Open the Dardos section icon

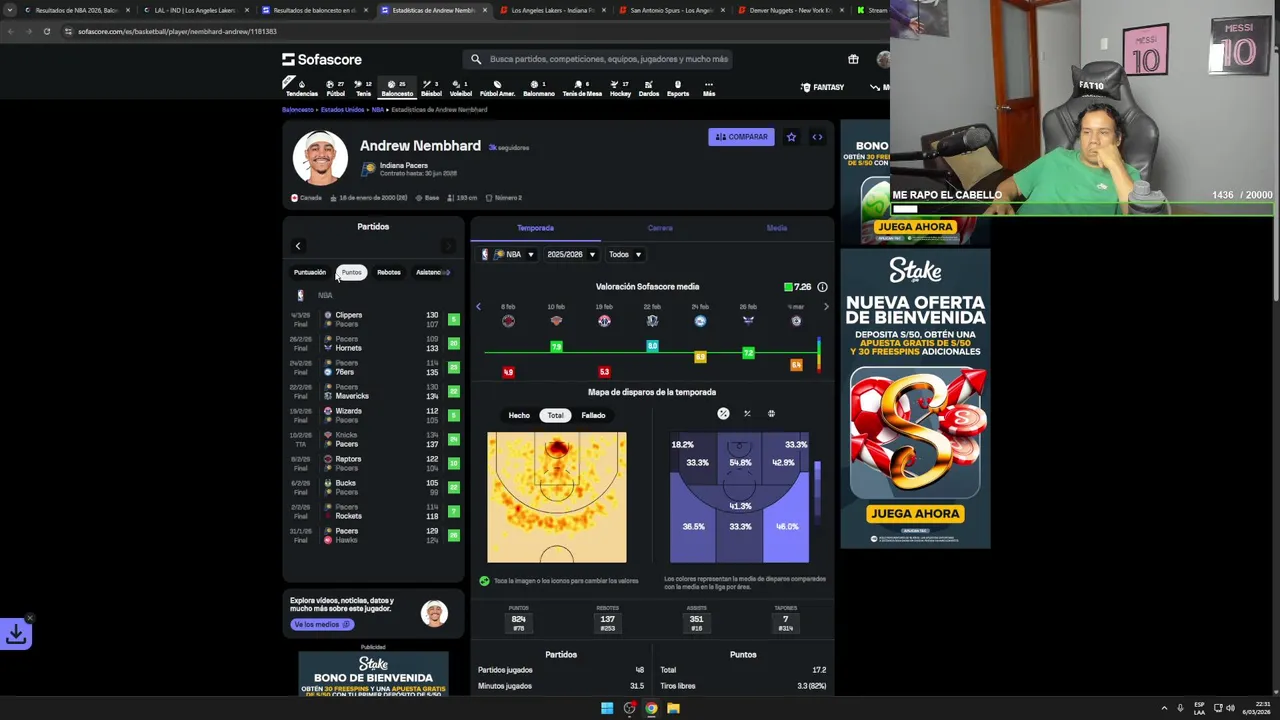648,88
